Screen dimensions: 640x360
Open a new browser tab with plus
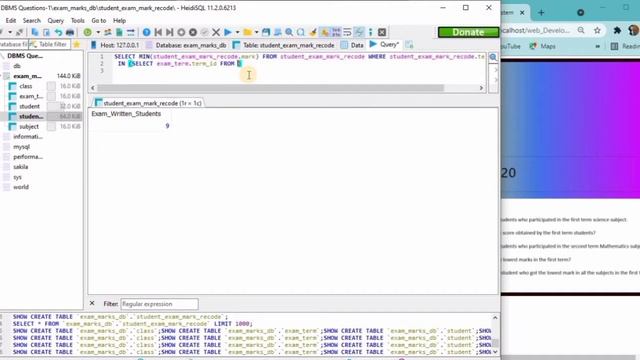click(x=541, y=13)
